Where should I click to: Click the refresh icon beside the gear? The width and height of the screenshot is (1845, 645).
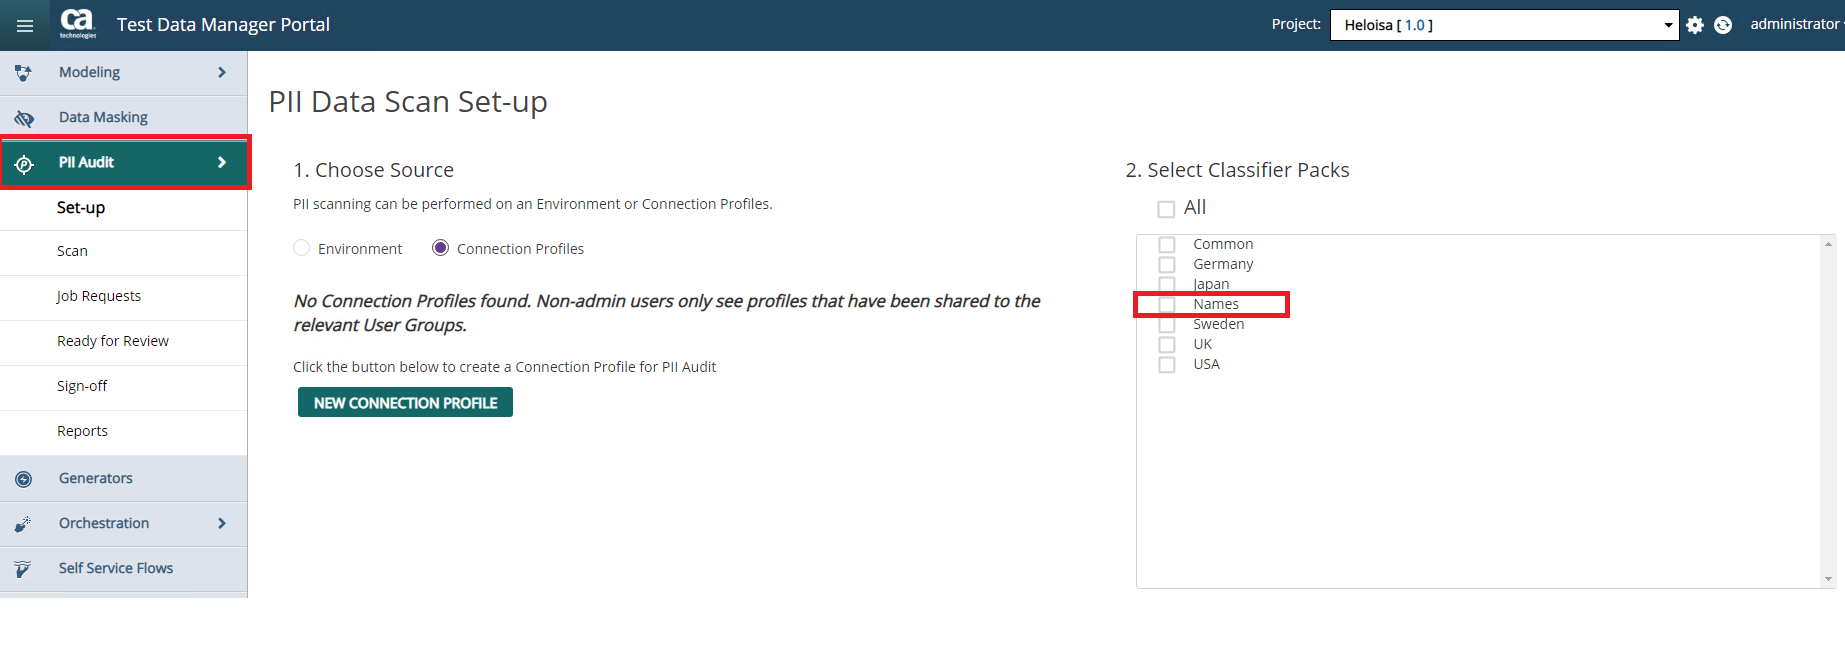click(1723, 25)
